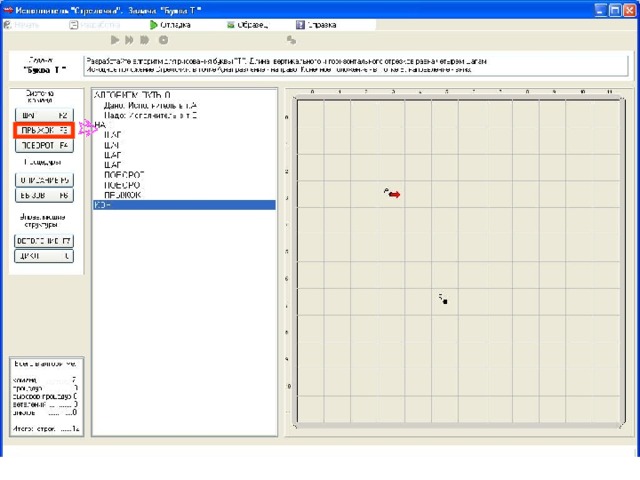Maximize the Исполнитель window
Screen dimensions: 640x480
click(615, 10)
